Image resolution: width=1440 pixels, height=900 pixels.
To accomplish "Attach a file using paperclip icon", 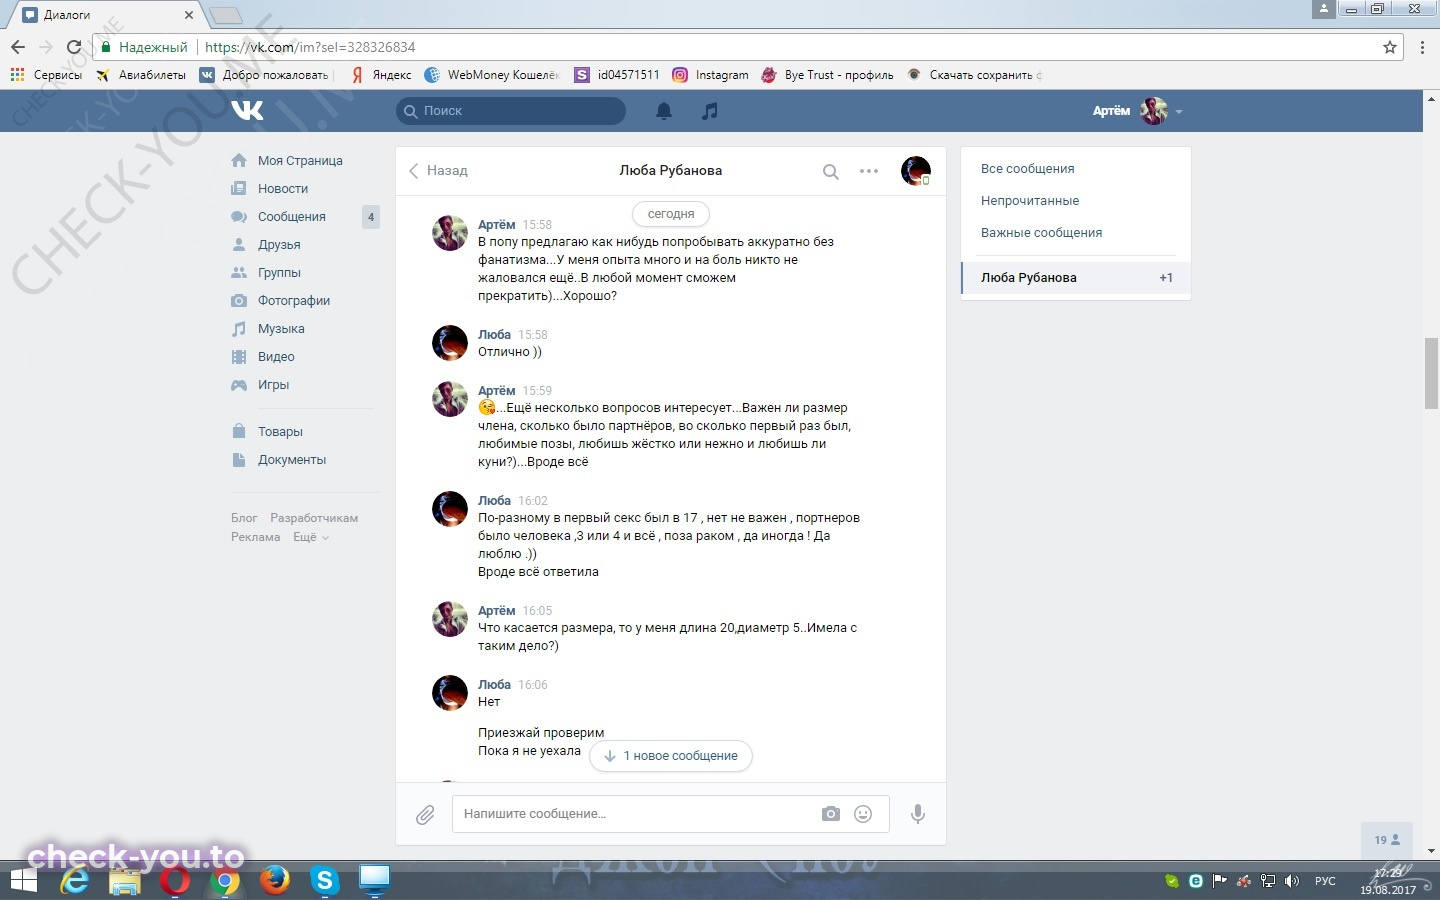I will (425, 815).
